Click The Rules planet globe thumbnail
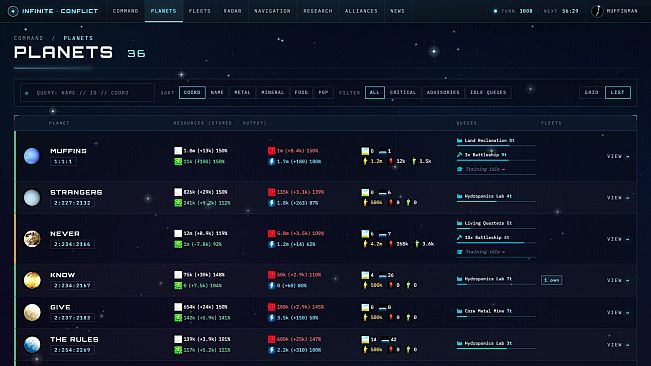The height and width of the screenshot is (366, 651). (x=32, y=345)
